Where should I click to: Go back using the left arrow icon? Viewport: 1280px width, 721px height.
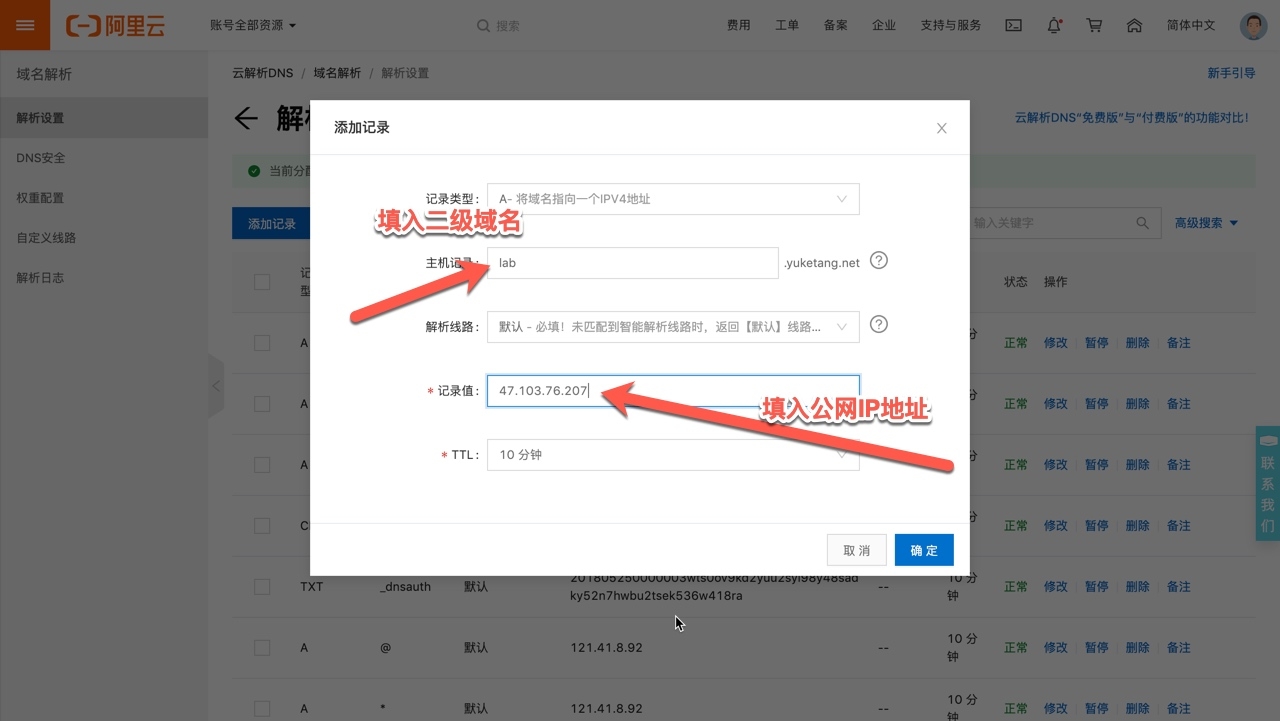246,119
